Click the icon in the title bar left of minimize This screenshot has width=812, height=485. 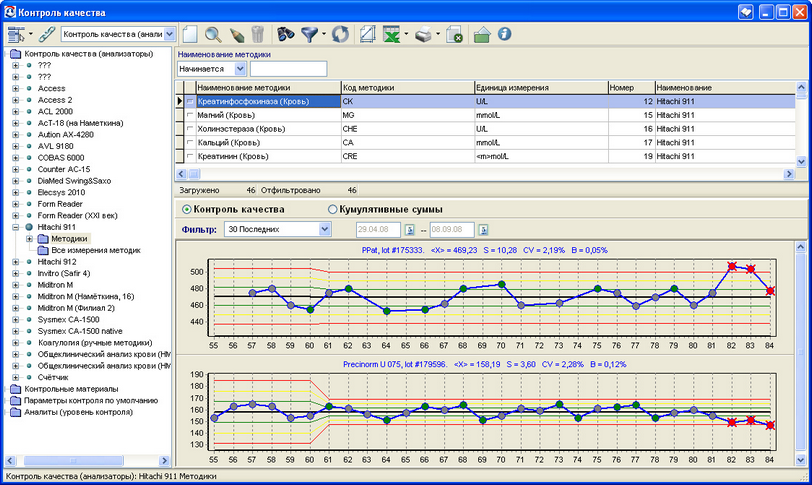746,12
